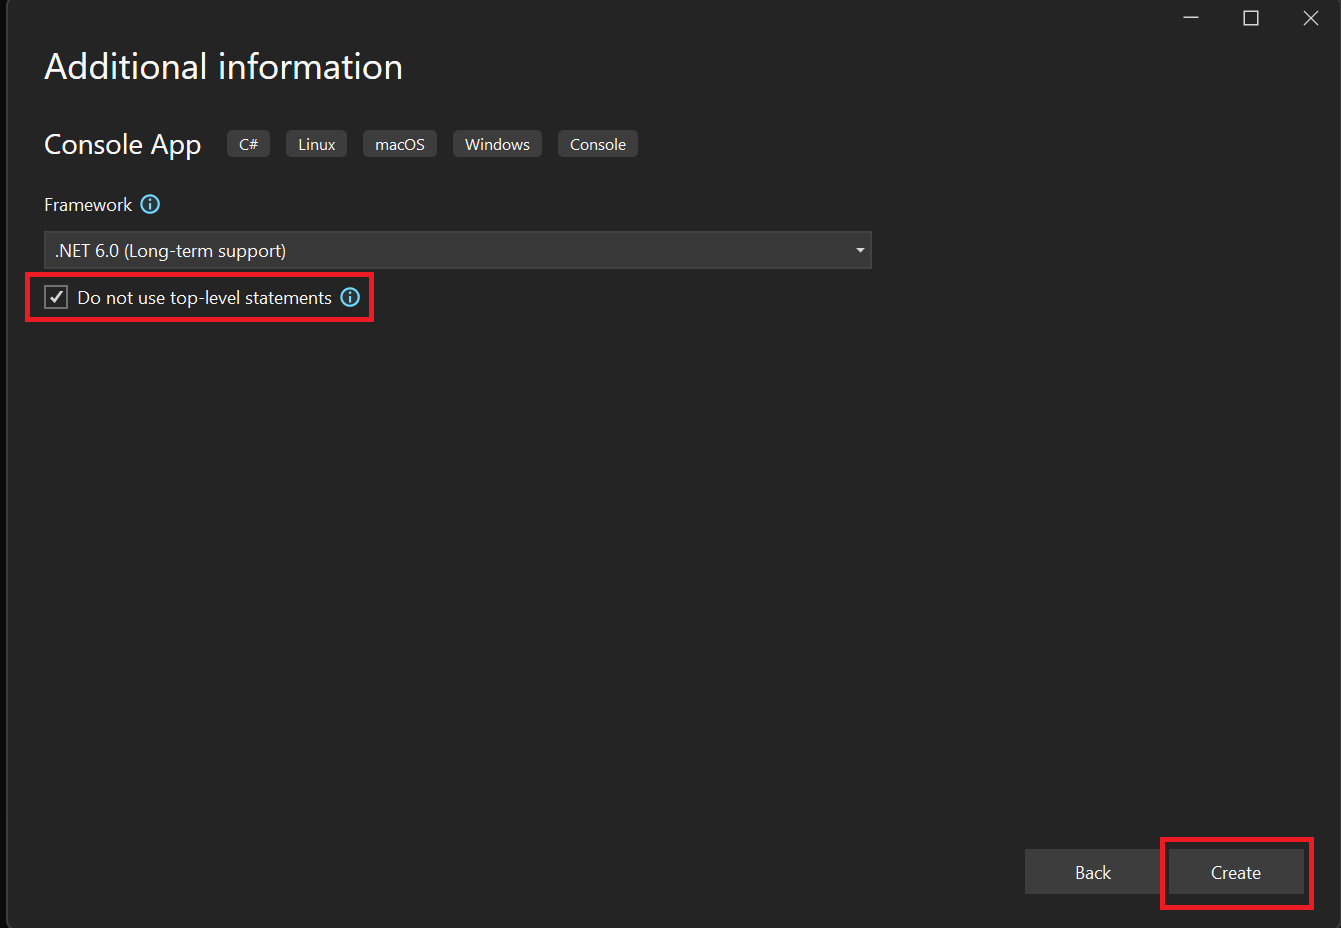Select the Linux platform tag
The height and width of the screenshot is (943, 1341).
pos(316,143)
